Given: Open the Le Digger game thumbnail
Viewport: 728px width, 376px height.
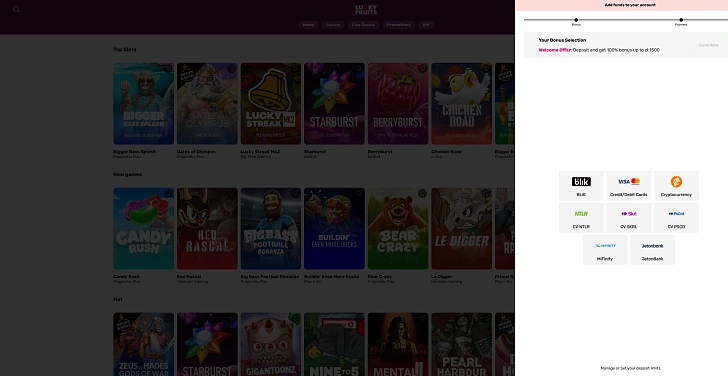Looking at the screenshot, I should coord(462,228).
